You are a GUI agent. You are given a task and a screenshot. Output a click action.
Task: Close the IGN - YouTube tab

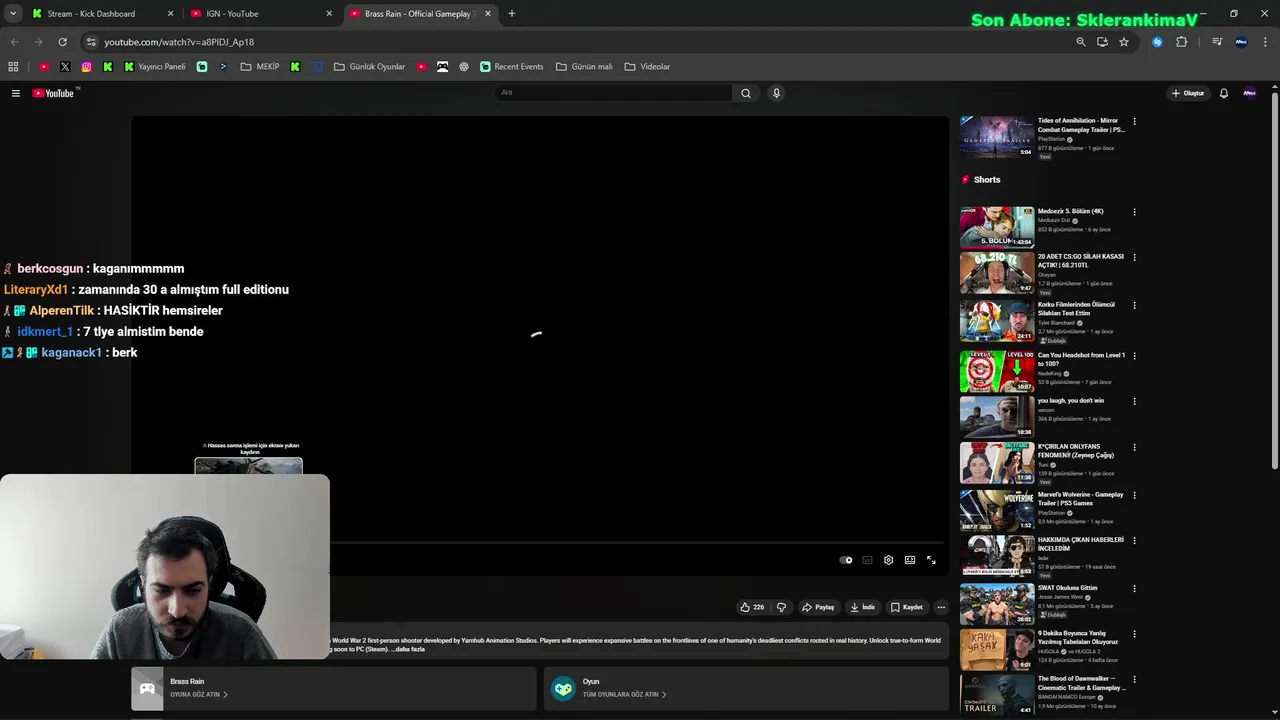330,14
